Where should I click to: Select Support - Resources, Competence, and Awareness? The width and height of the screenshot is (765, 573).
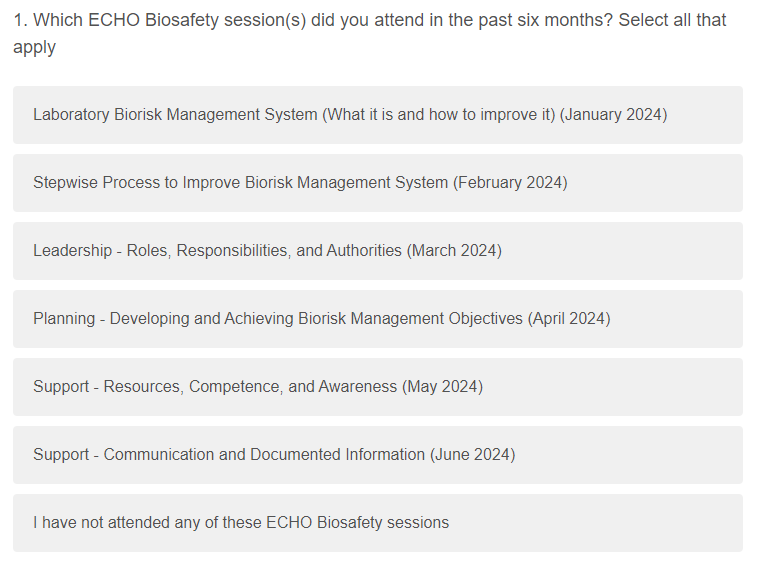pyautogui.click(x=258, y=387)
